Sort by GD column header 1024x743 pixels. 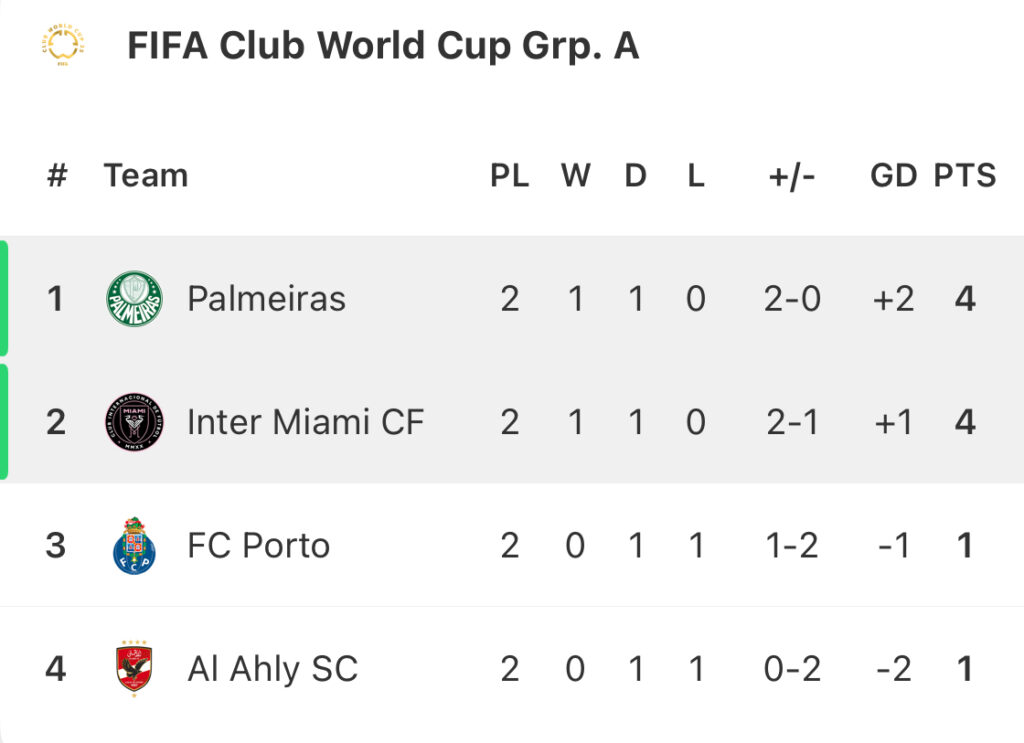point(893,175)
